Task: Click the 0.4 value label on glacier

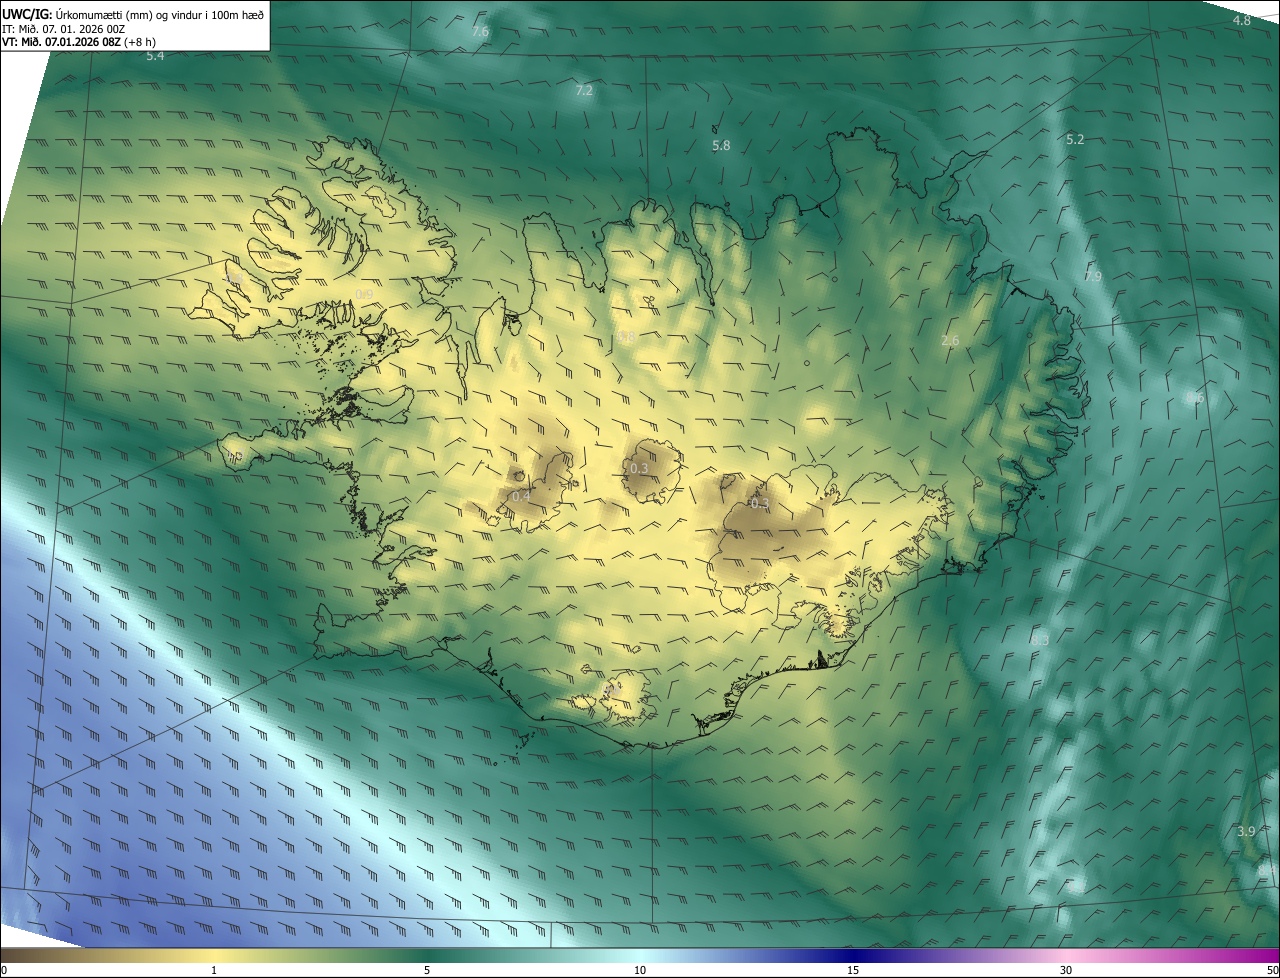Action: coord(521,496)
